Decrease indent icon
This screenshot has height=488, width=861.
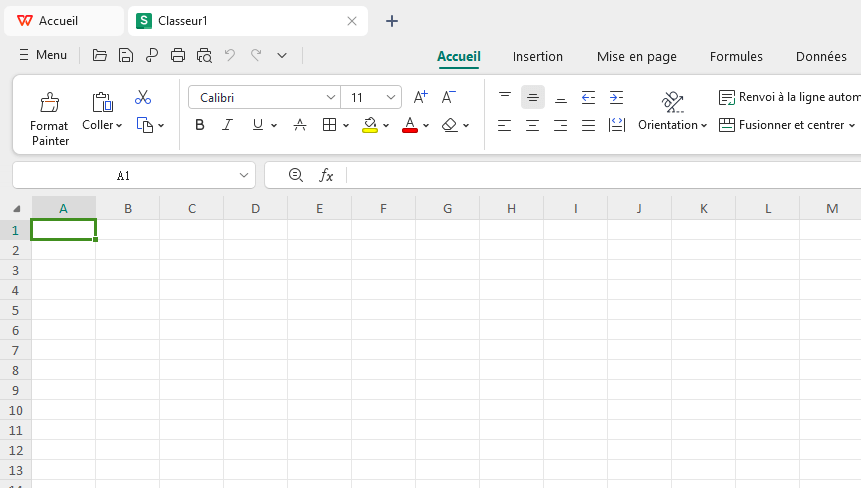589,97
